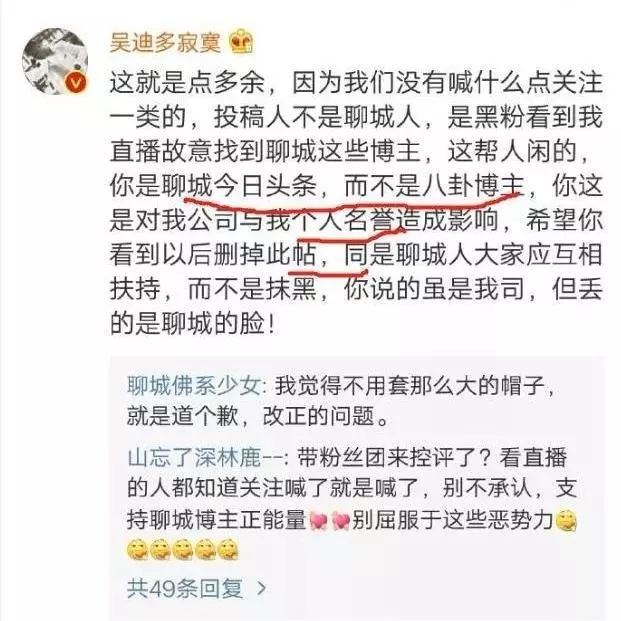Select the underlined text 聊城今日头条
The height and width of the screenshot is (621, 621).
pyautogui.click(x=239, y=186)
